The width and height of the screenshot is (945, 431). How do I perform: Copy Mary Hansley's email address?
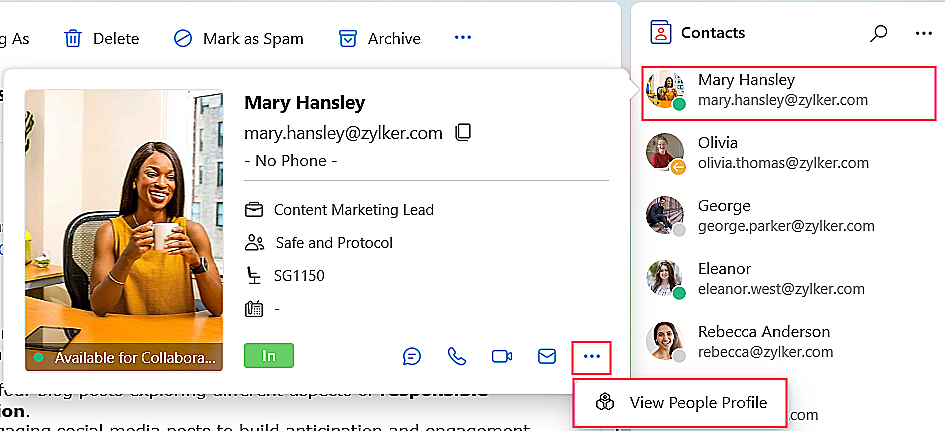tap(463, 133)
